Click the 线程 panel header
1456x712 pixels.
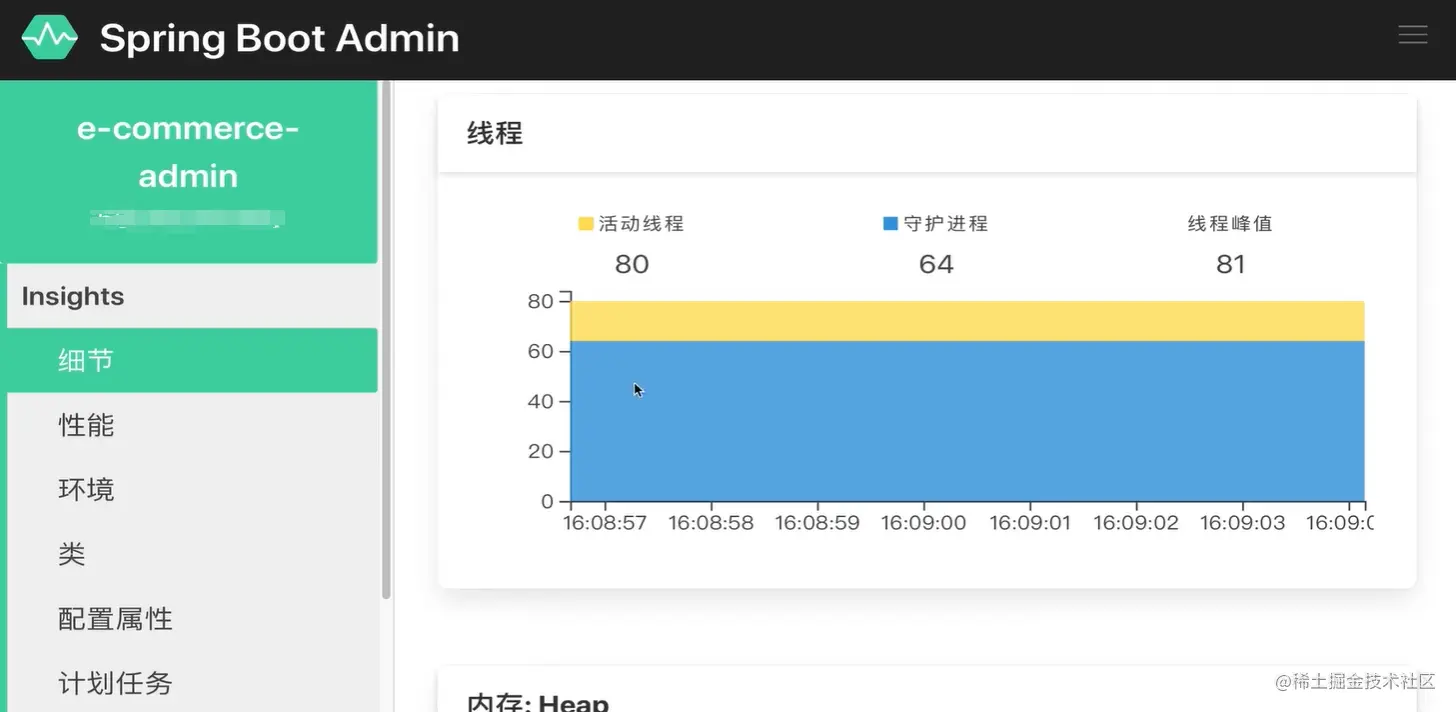(927, 133)
